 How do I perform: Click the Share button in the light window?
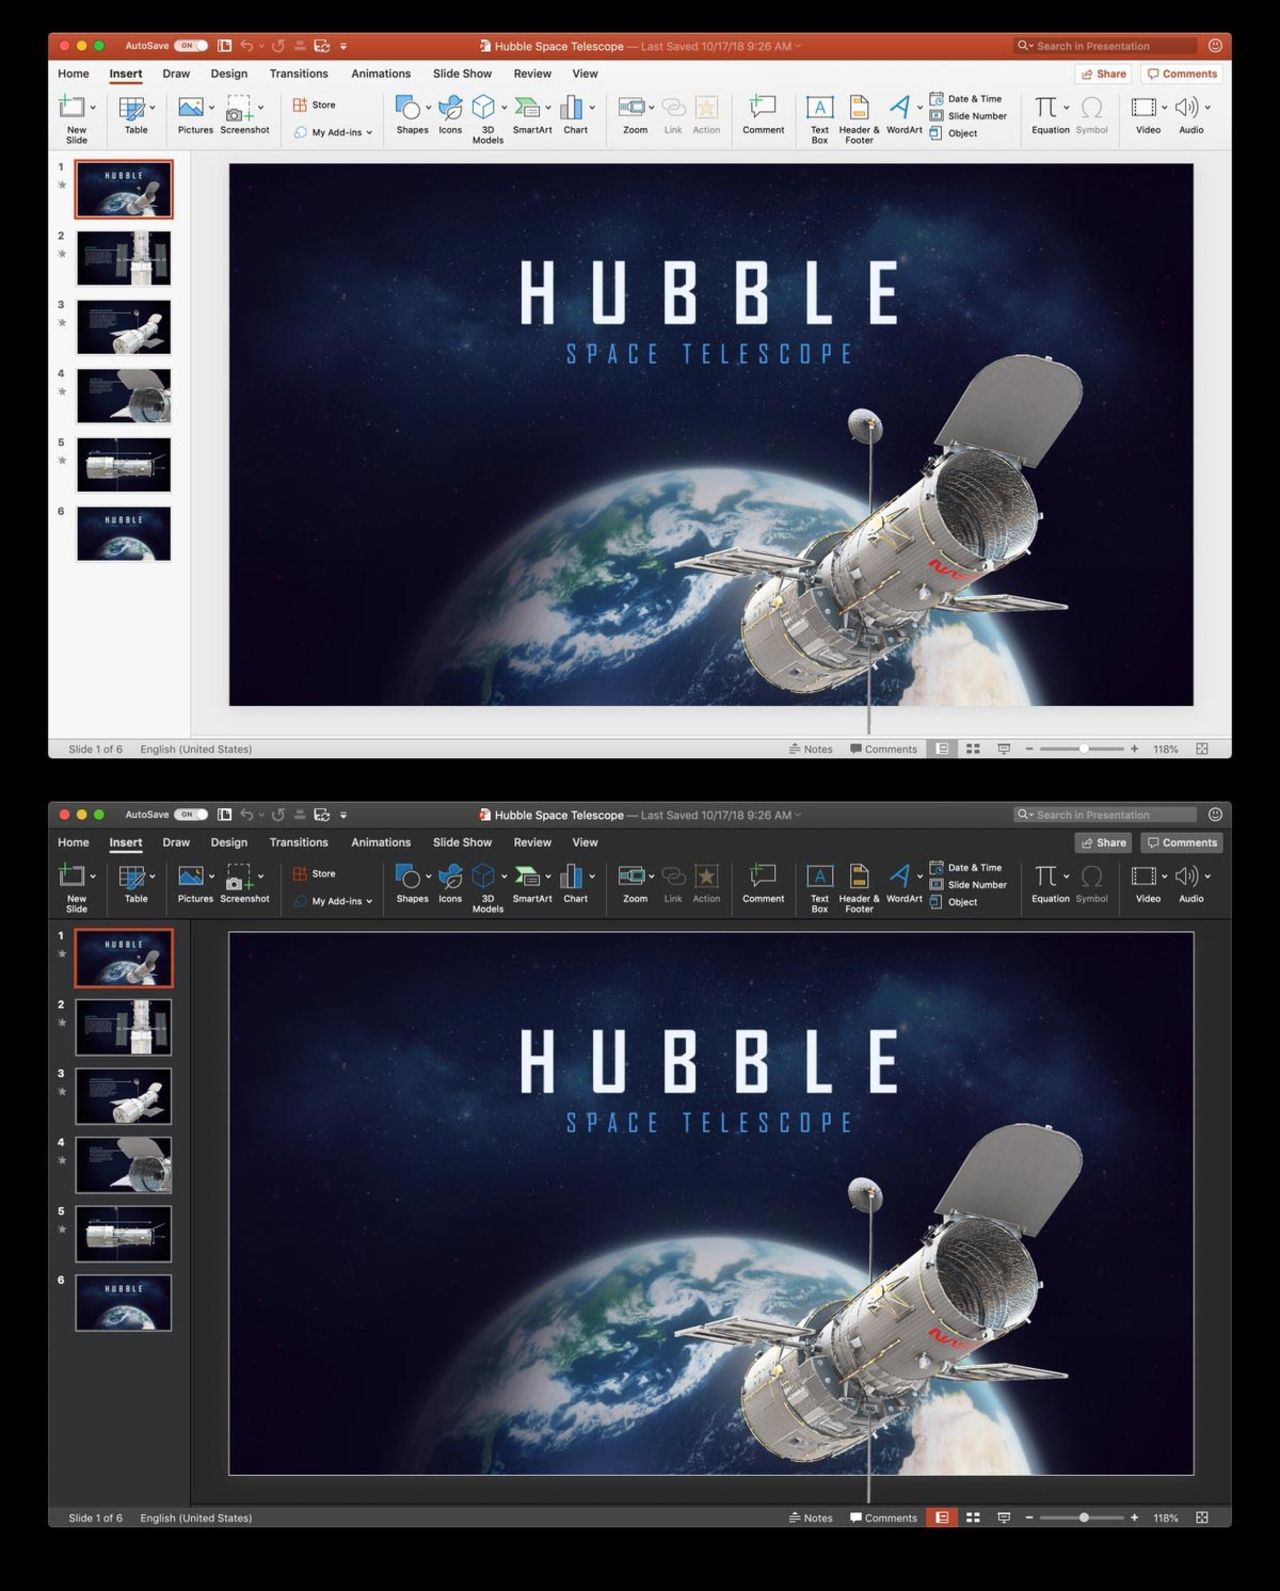(x=1103, y=74)
